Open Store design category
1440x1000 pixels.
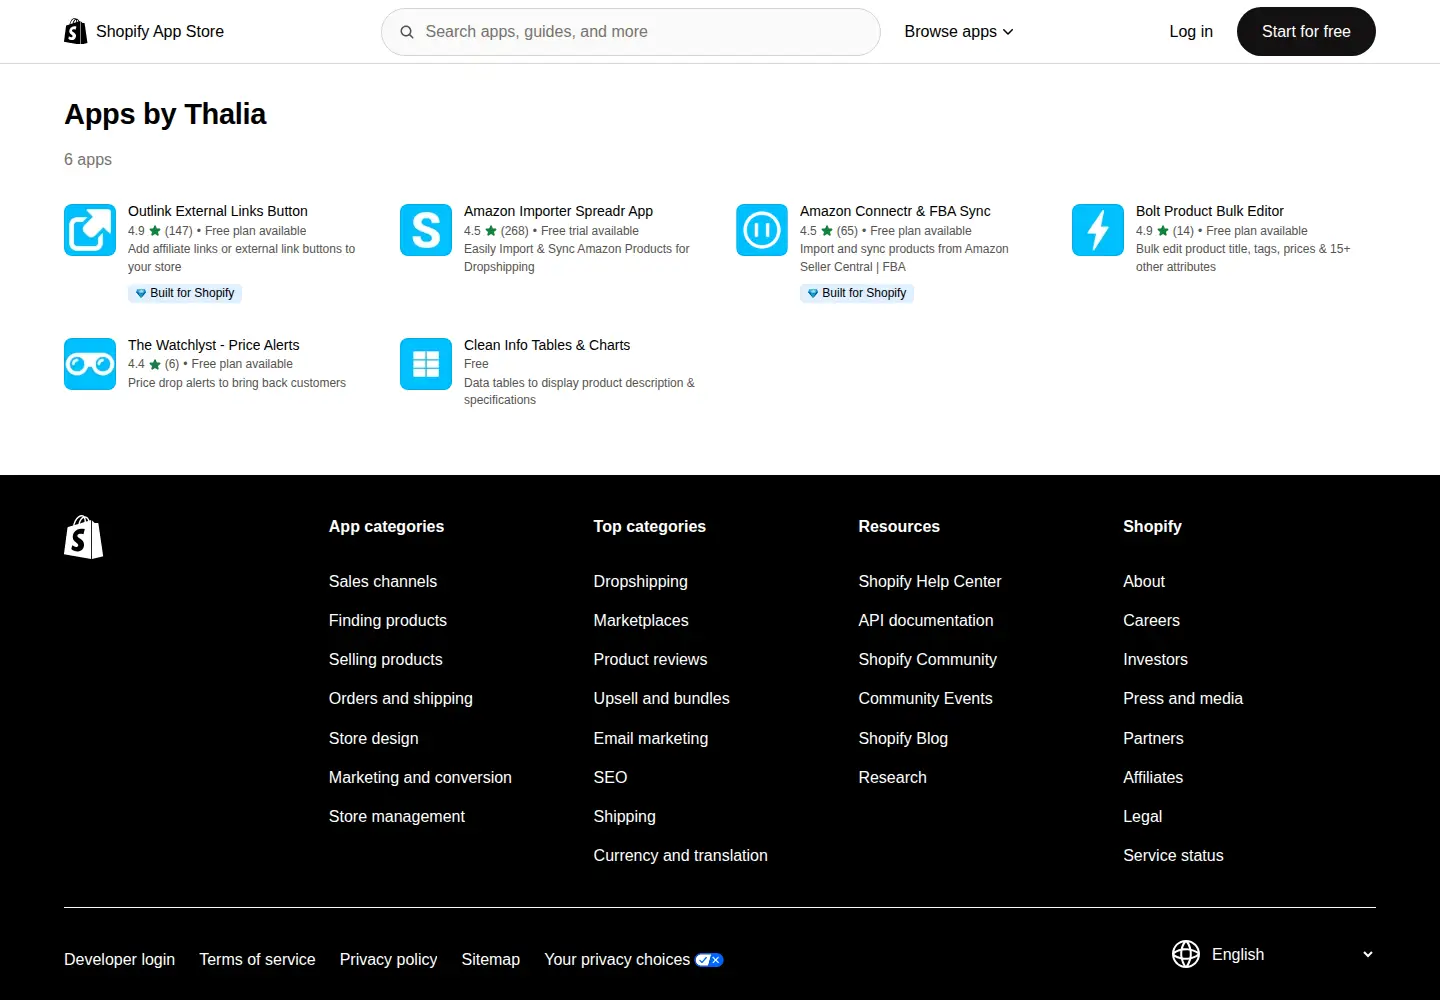(x=374, y=738)
